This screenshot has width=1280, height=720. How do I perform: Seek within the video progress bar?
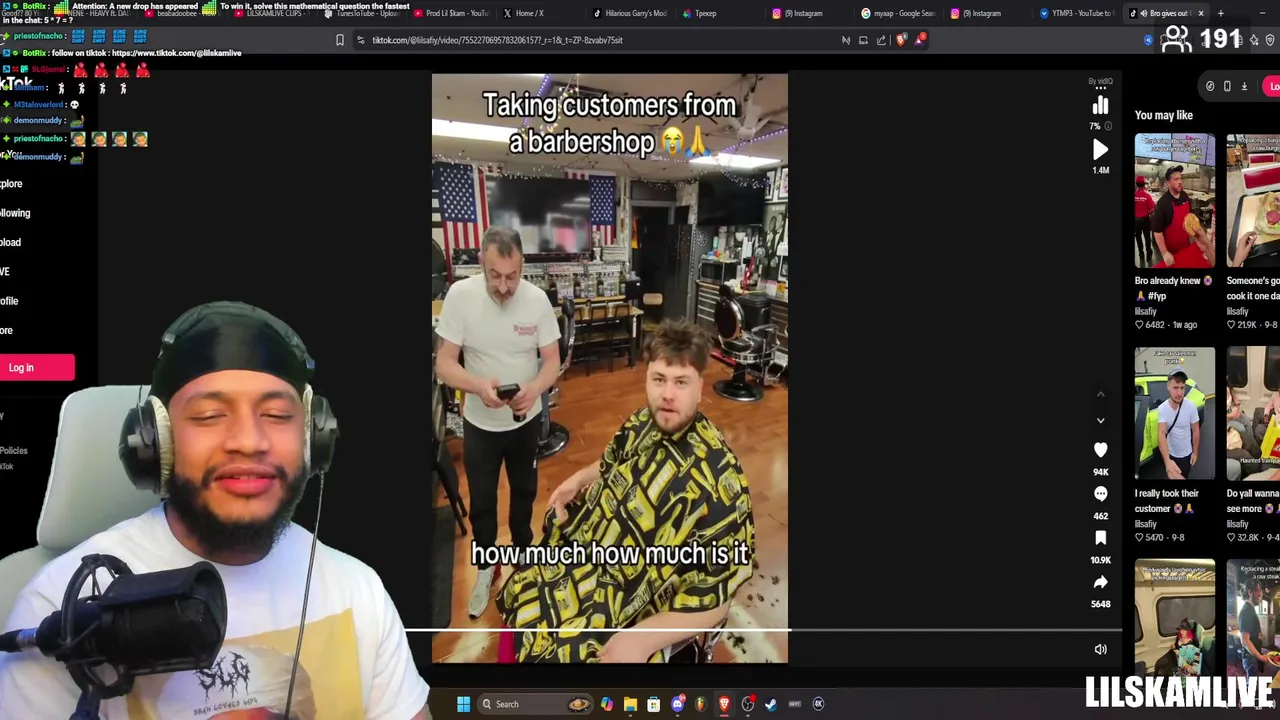coord(762,630)
